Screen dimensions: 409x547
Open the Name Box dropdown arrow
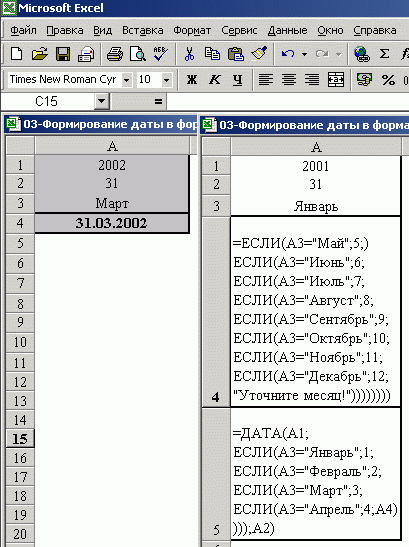[102, 102]
